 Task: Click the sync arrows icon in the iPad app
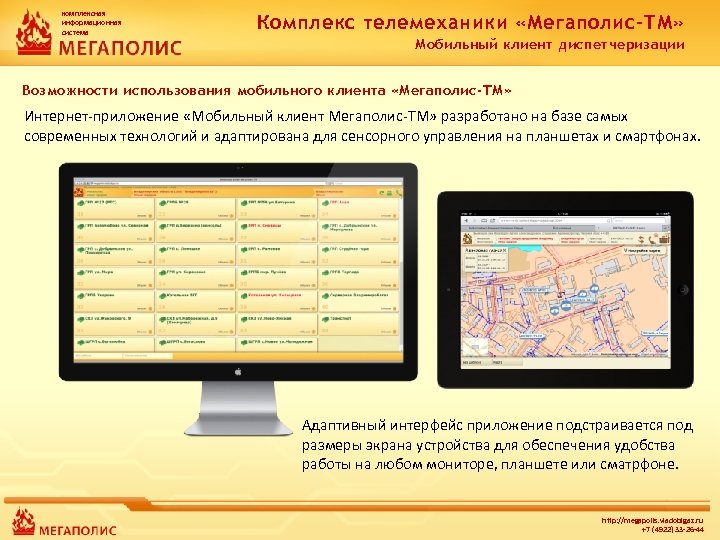pos(641,239)
